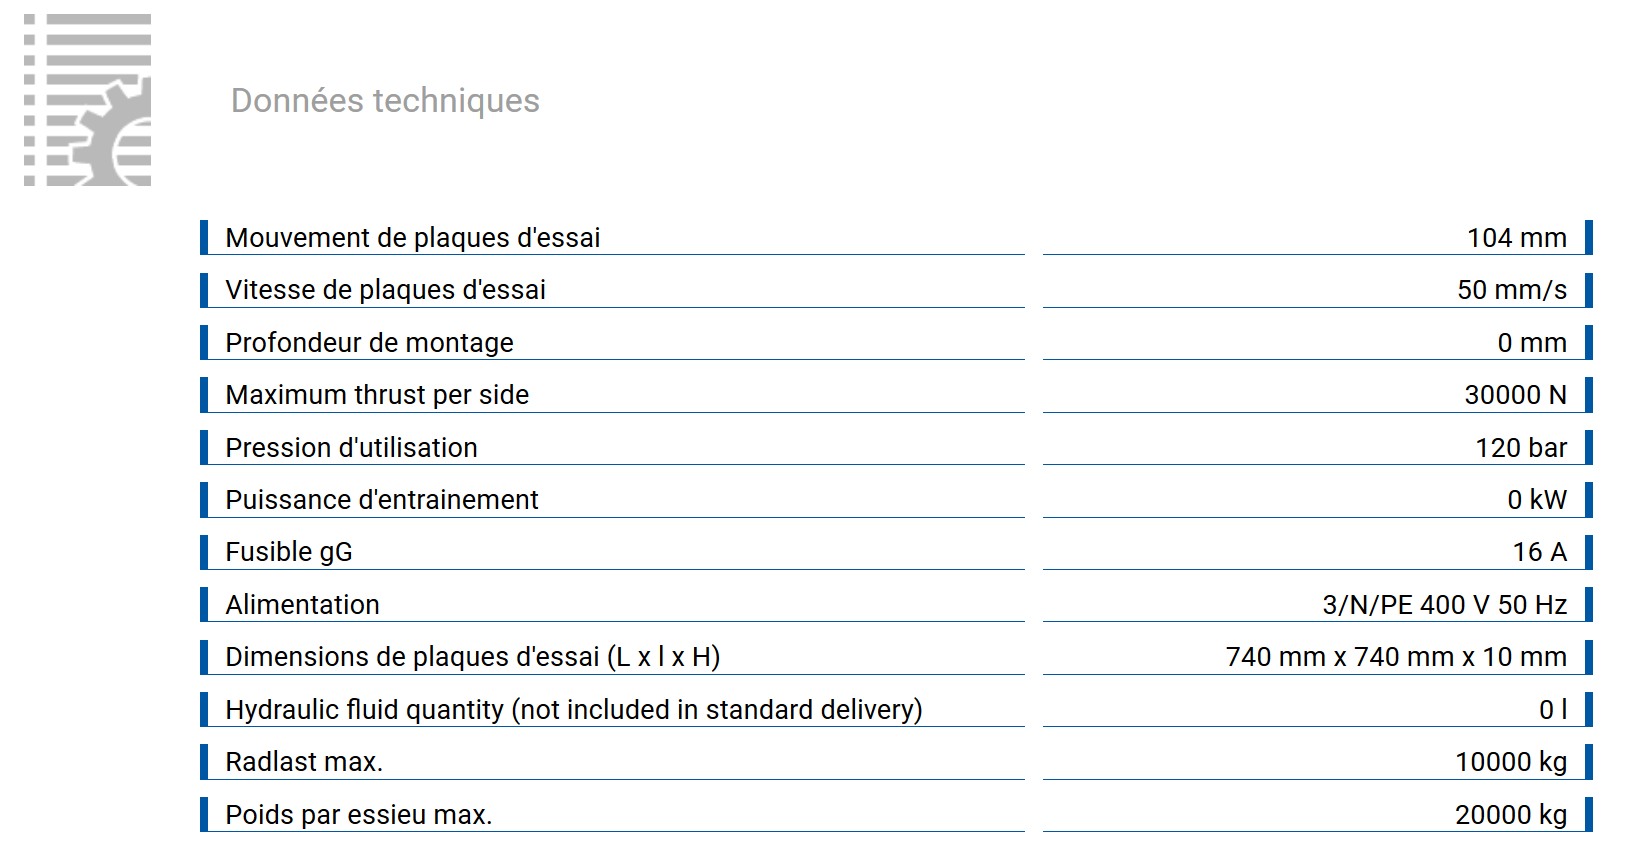This screenshot has width=1631, height=845.
Task: Select the "Vitesse de plaques d'essai" row label
Action: tap(385, 290)
